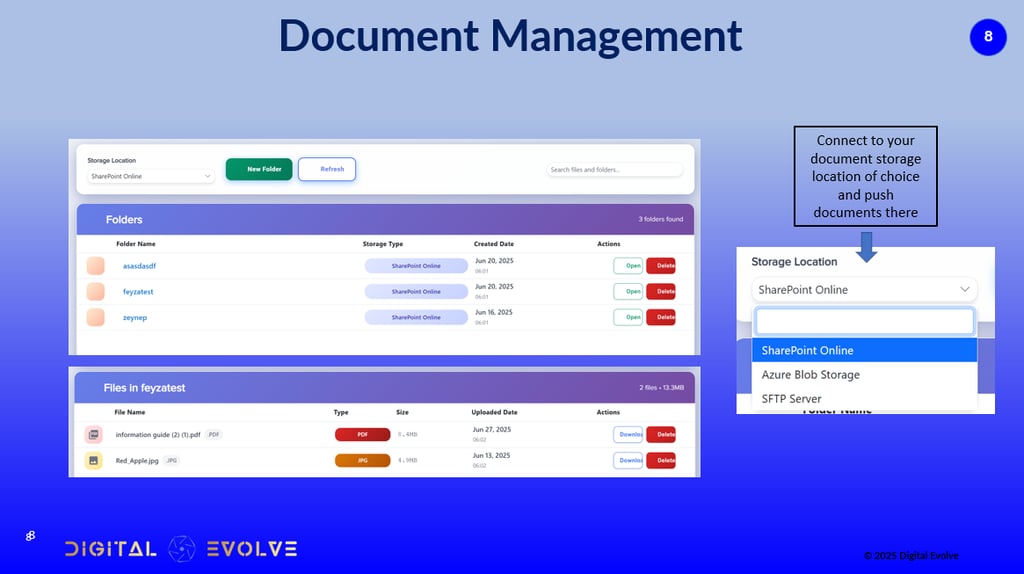Click the Uploaded Date column header

pos(494,412)
